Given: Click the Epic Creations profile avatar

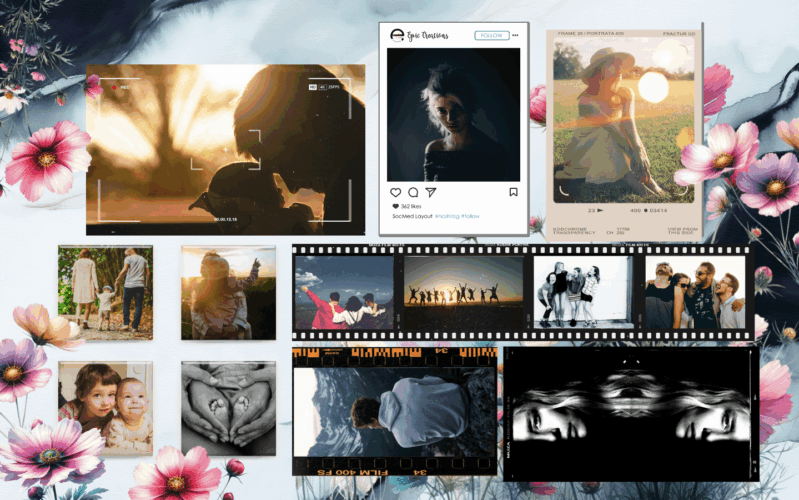Looking at the screenshot, I should (x=397, y=35).
